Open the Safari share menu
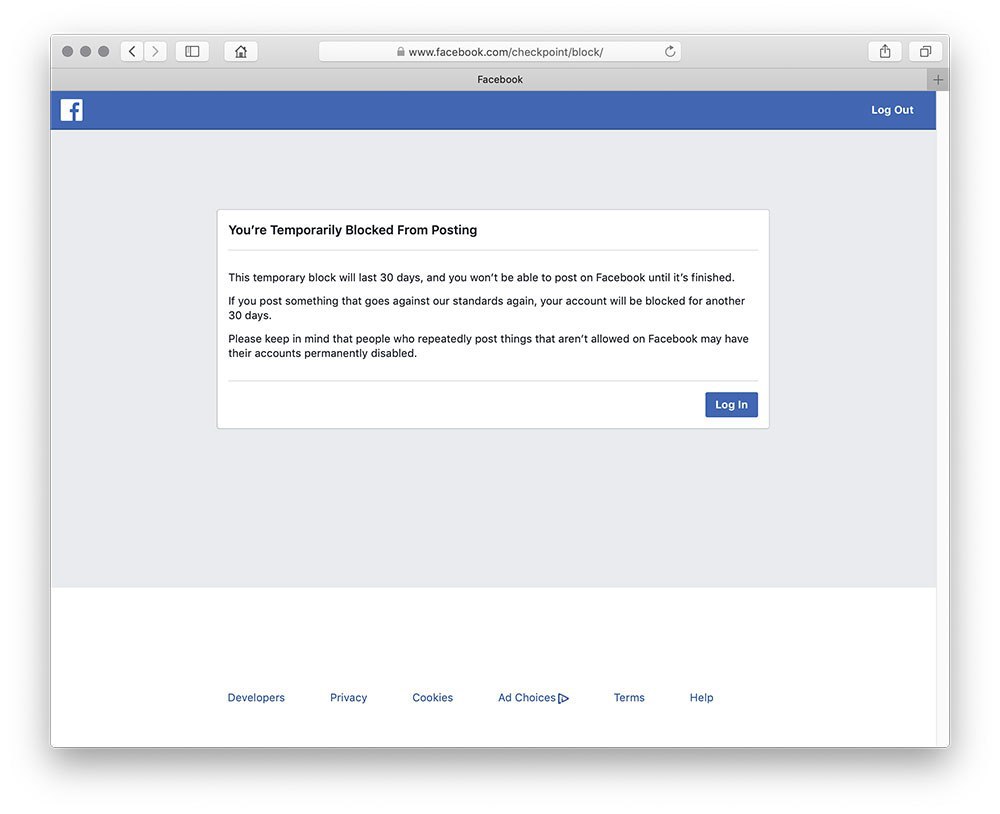This screenshot has height=814, width=1000. point(885,52)
